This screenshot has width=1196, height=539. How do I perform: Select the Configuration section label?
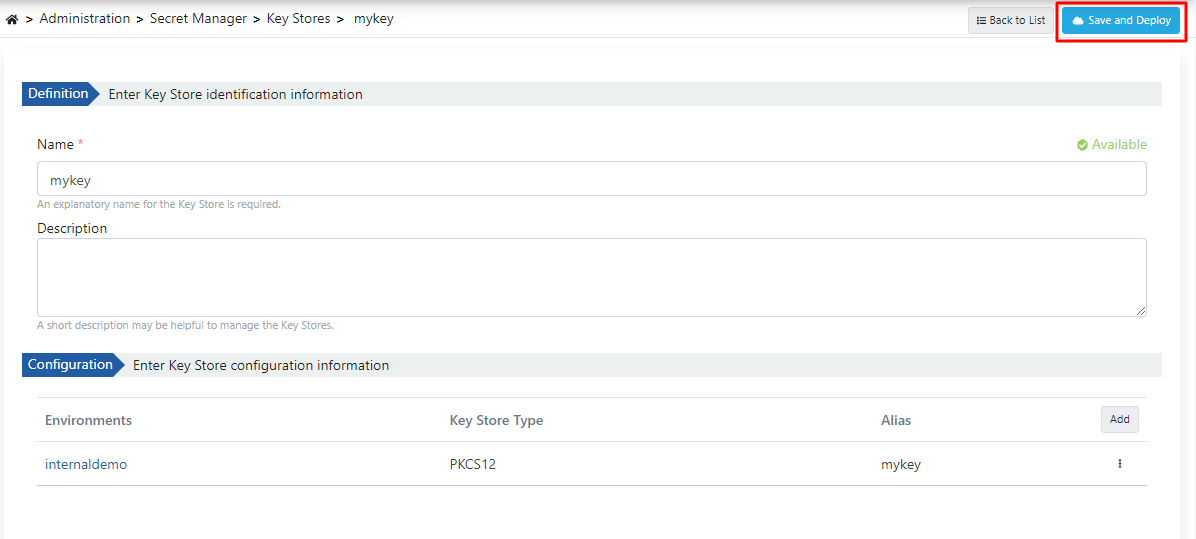[x=70, y=365]
